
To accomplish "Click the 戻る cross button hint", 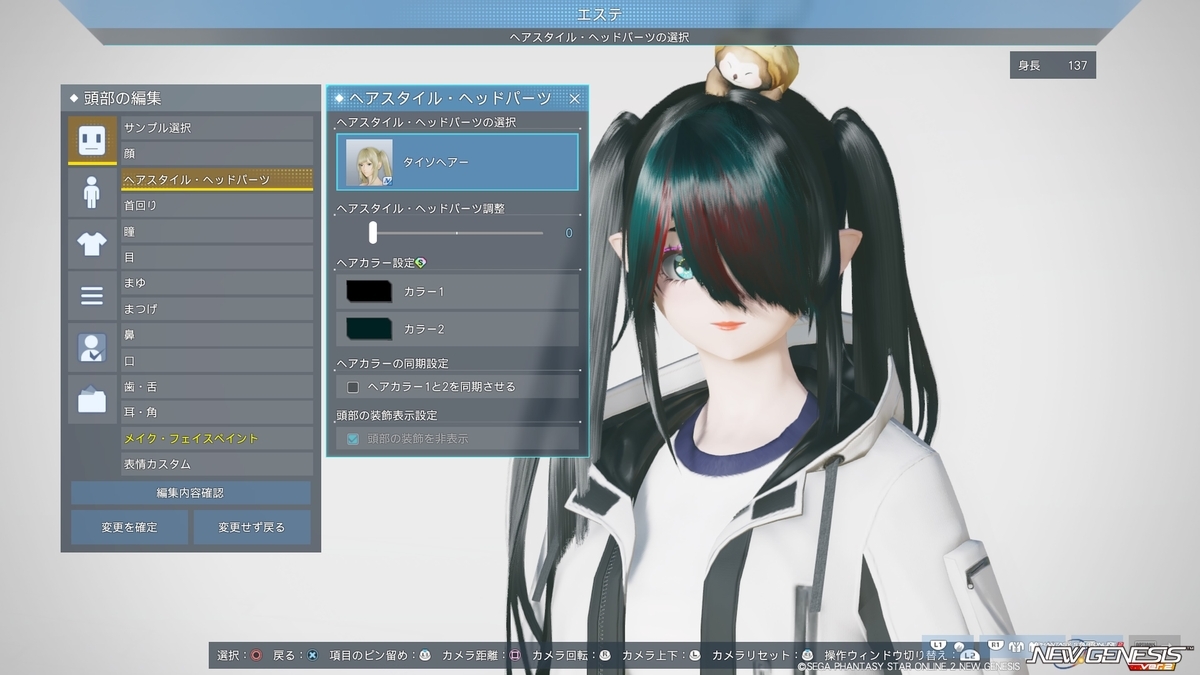I will [312, 655].
